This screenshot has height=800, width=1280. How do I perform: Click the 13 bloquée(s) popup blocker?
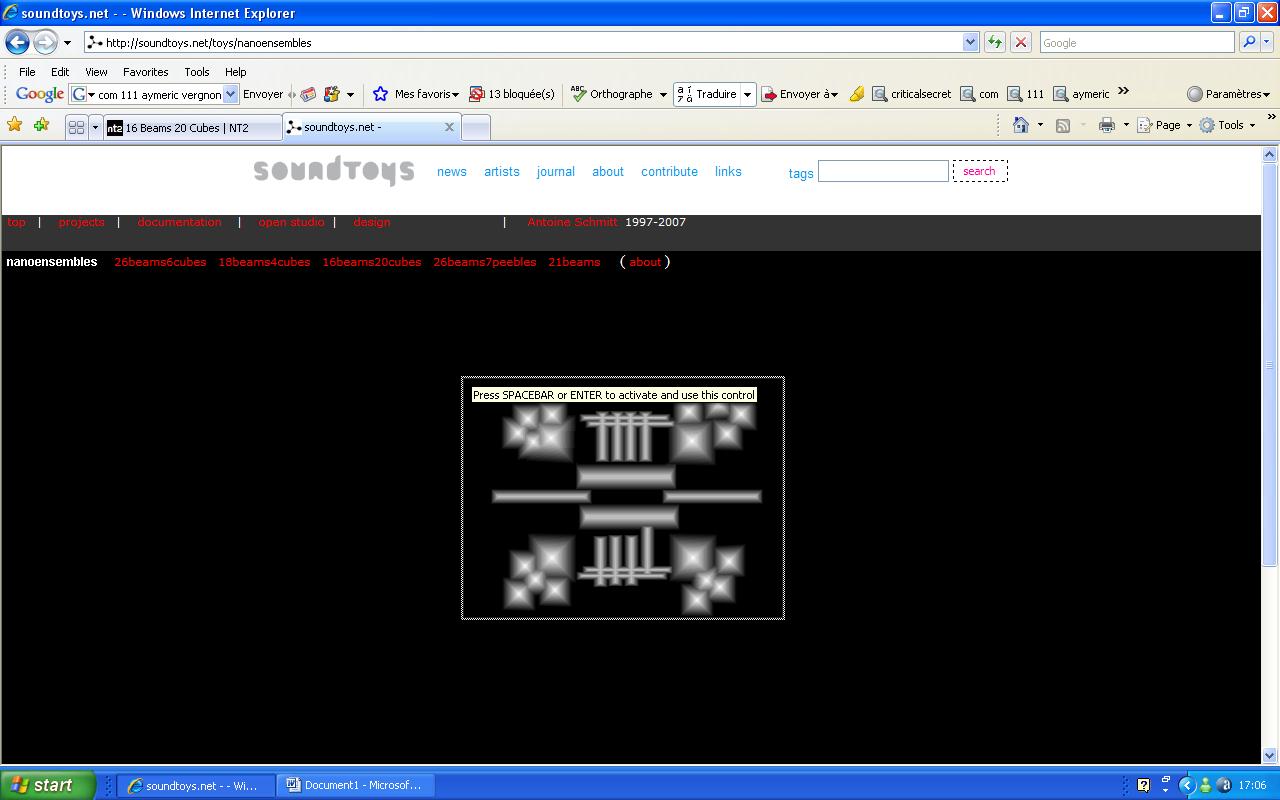[512, 94]
